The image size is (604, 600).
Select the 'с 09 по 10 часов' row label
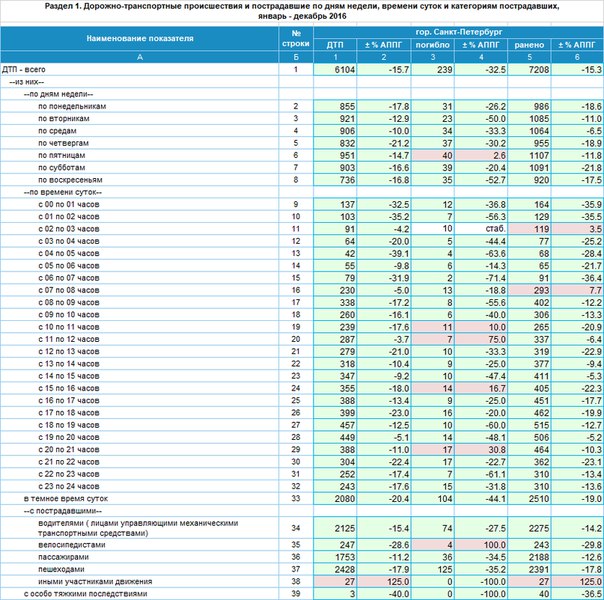coord(69,315)
